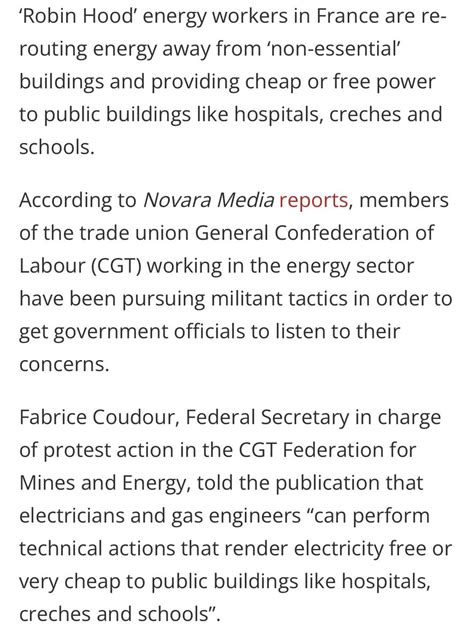Screen dimensions: 474x642
Task: Click "According to" starting second paragraph
Action: [77, 201]
